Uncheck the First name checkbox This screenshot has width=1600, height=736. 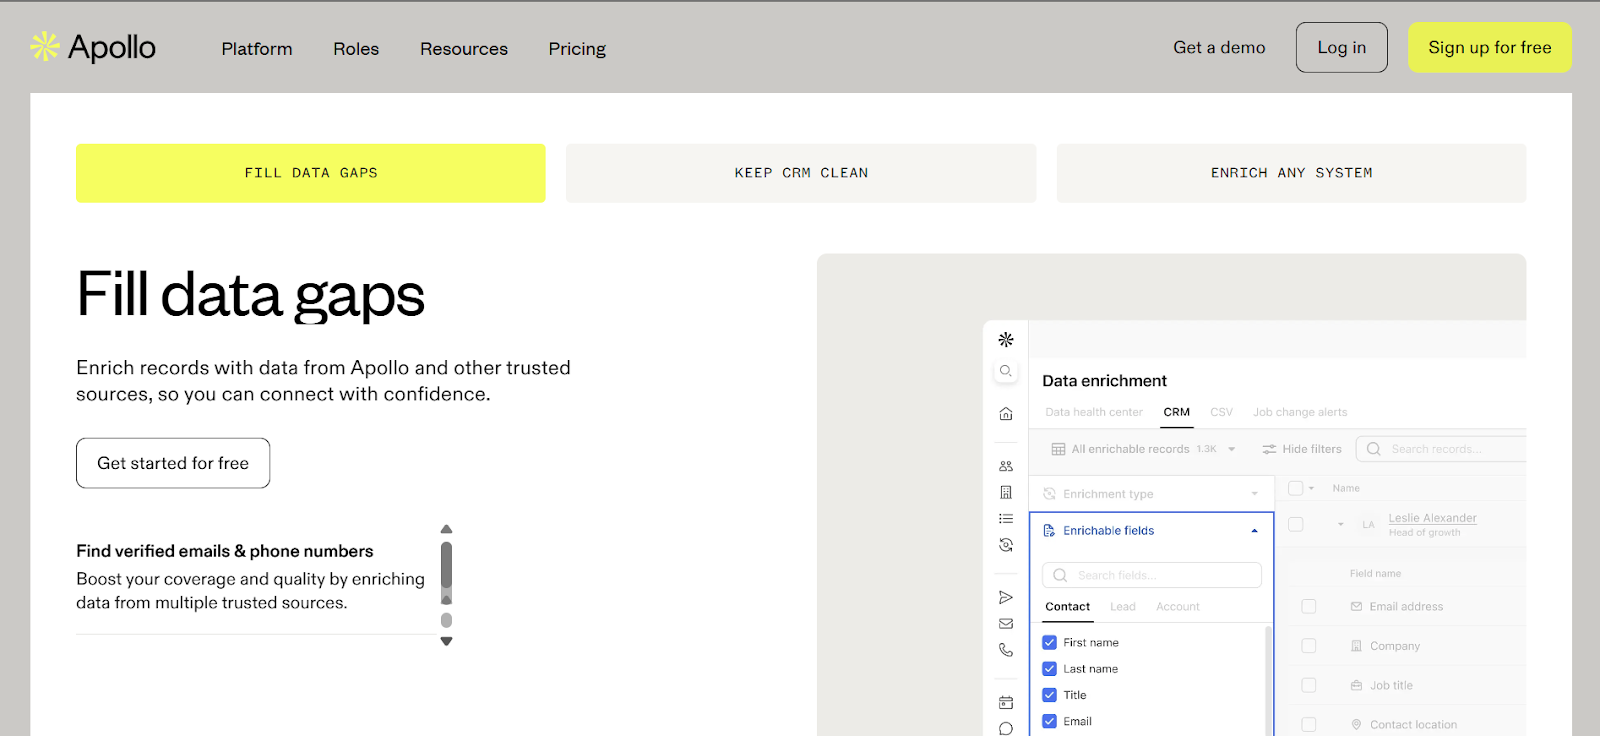tap(1049, 643)
